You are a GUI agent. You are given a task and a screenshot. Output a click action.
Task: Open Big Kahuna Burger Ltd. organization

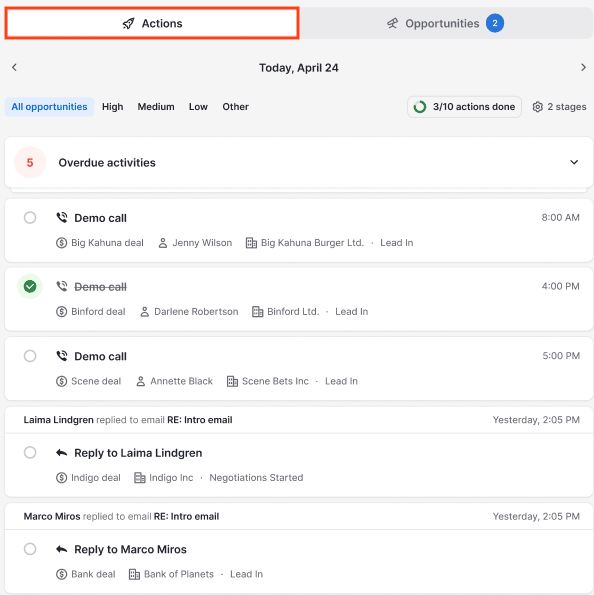point(305,243)
